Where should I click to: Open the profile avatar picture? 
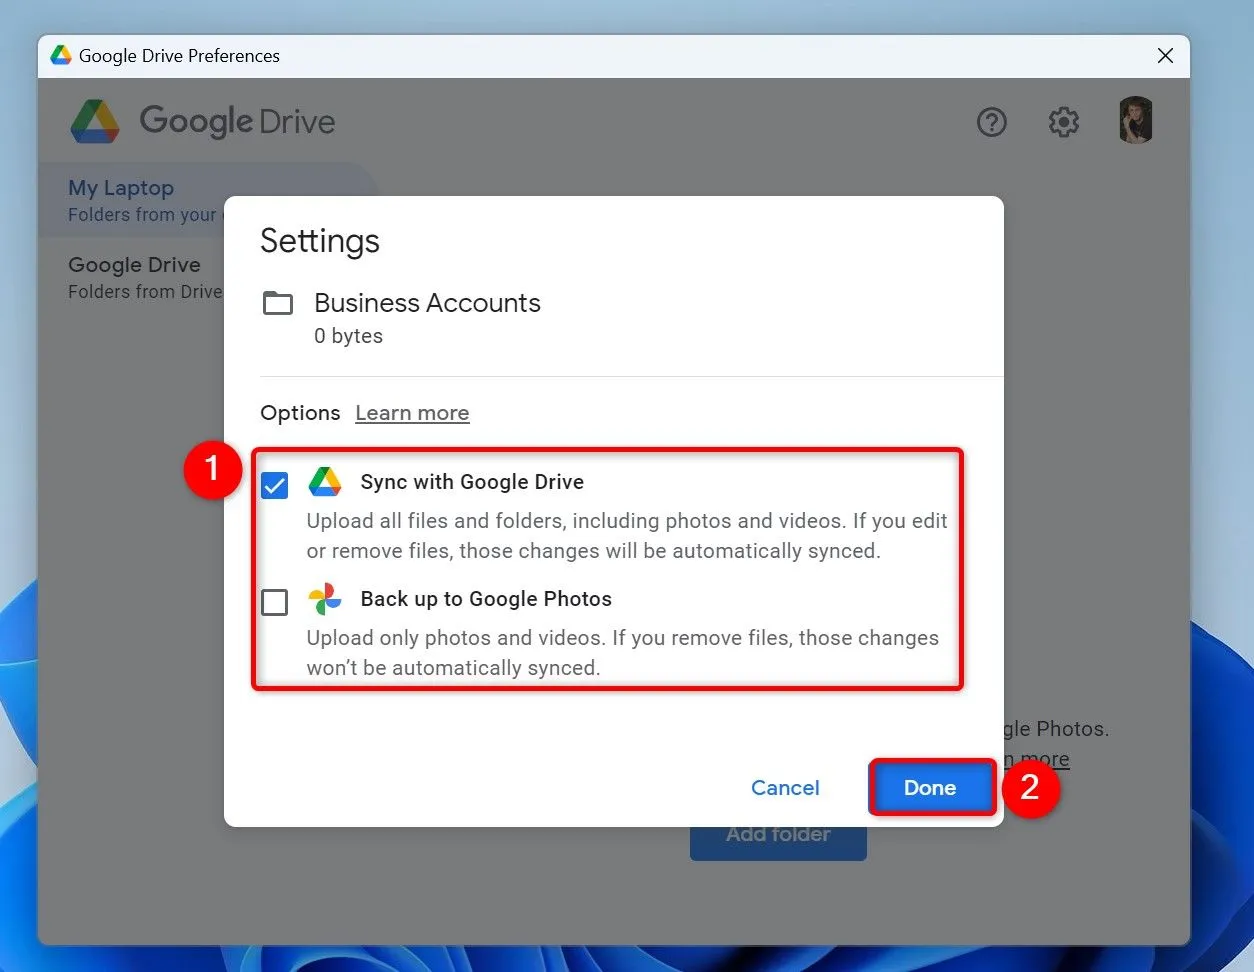(1135, 119)
